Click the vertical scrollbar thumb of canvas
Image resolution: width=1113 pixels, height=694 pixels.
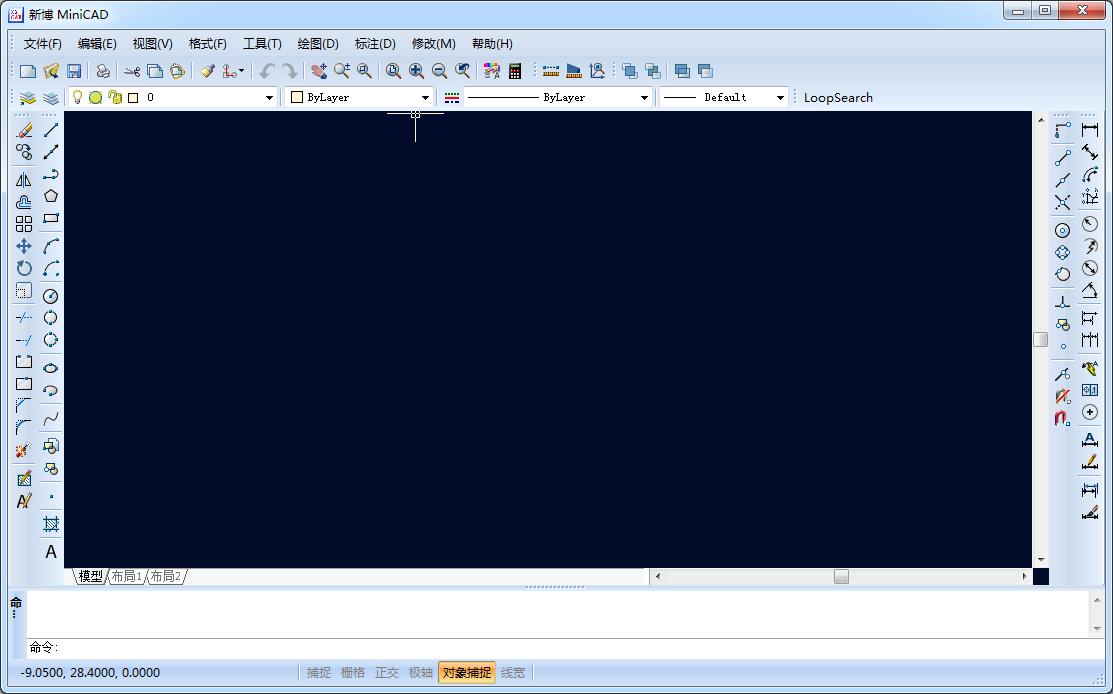(x=1040, y=339)
